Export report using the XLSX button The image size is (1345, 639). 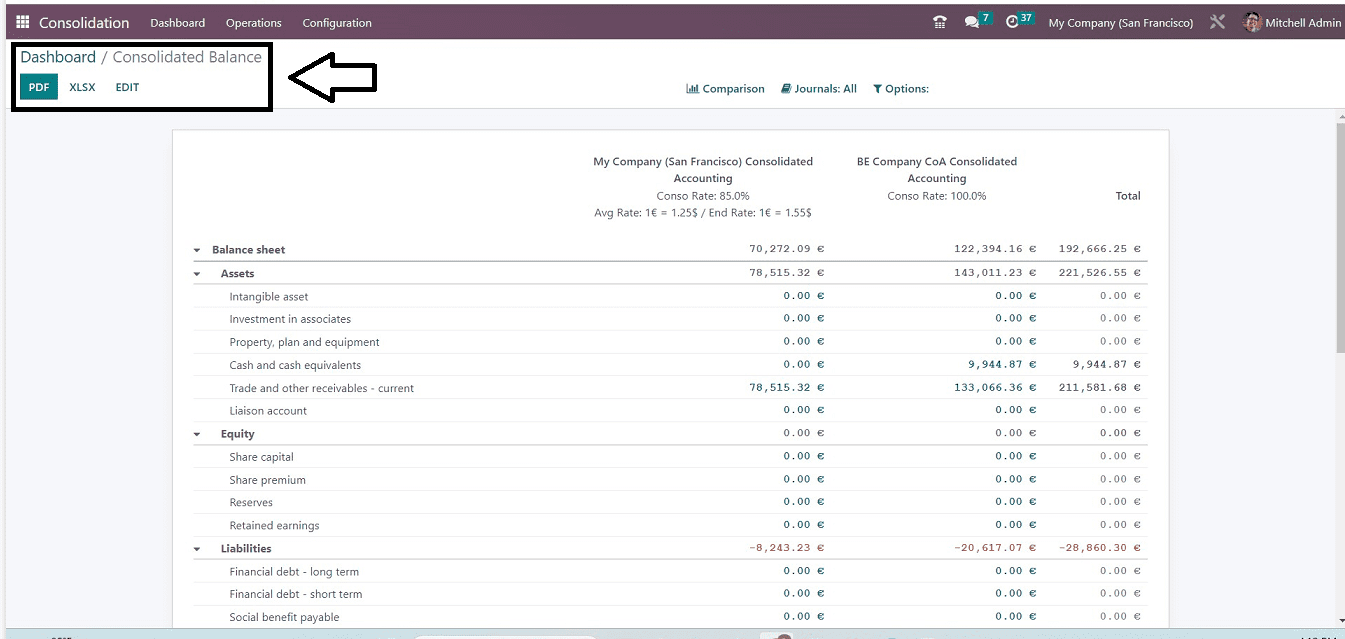pos(82,87)
